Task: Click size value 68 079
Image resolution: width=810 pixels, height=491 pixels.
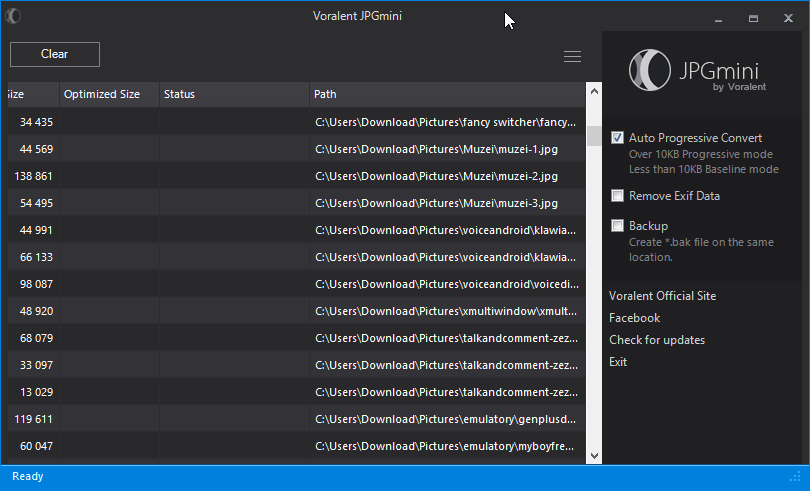Action: (36, 338)
